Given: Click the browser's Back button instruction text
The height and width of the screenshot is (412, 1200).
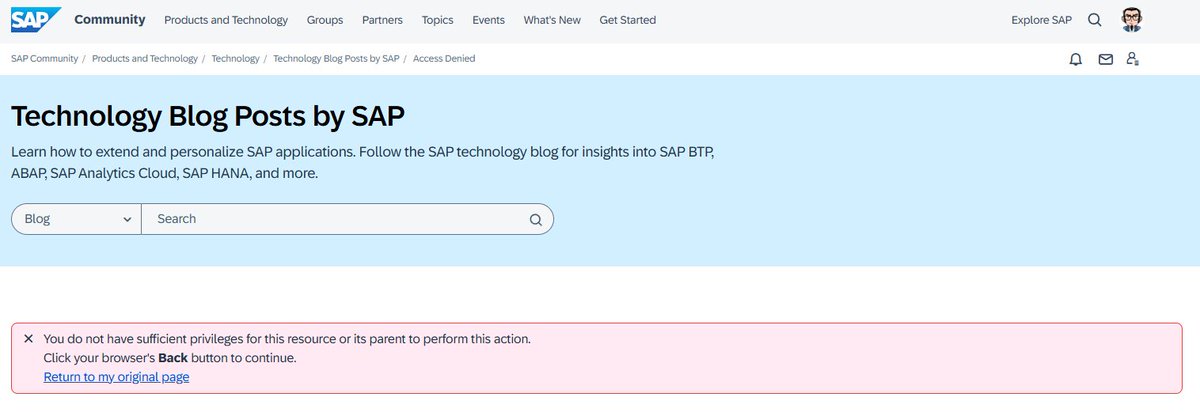Looking at the screenshot, I should tap(170, 358).
